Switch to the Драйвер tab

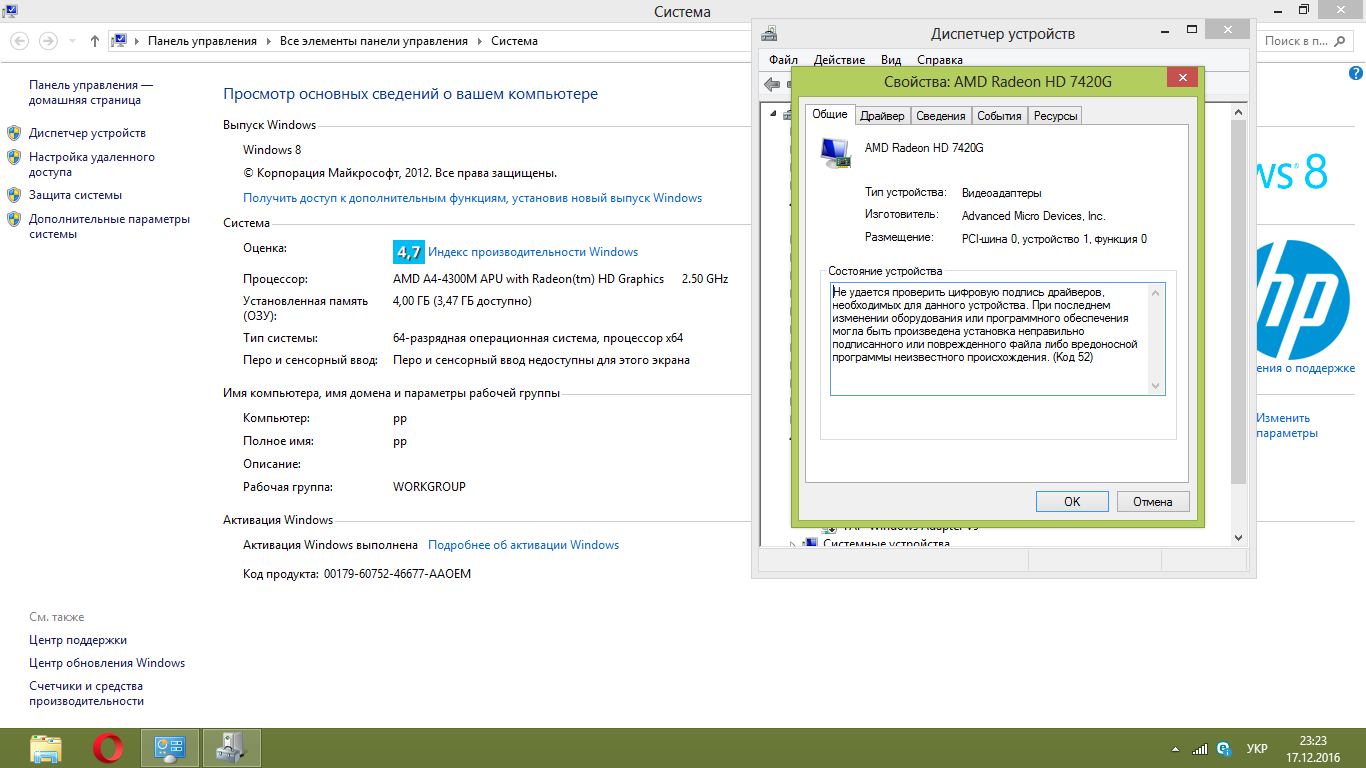(882, 116)
